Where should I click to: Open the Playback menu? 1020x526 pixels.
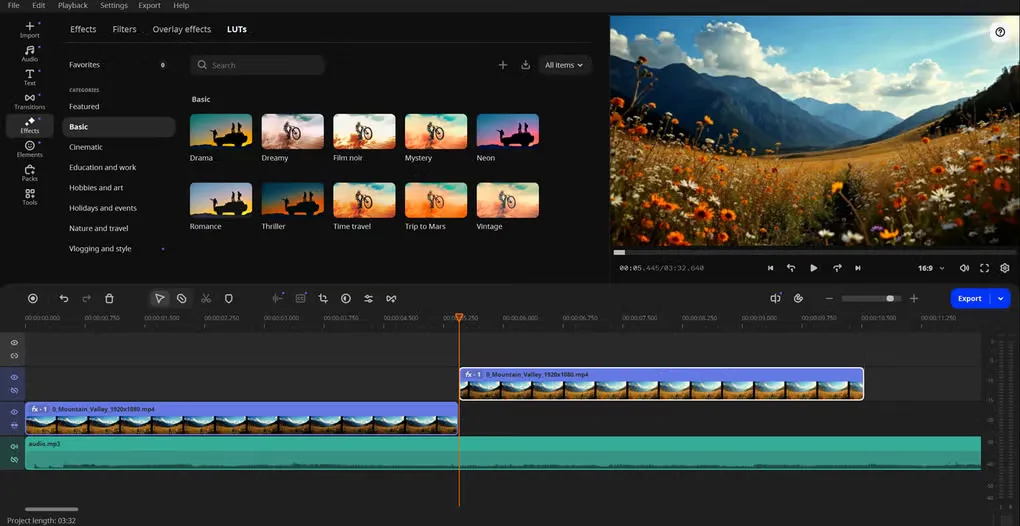73,5
